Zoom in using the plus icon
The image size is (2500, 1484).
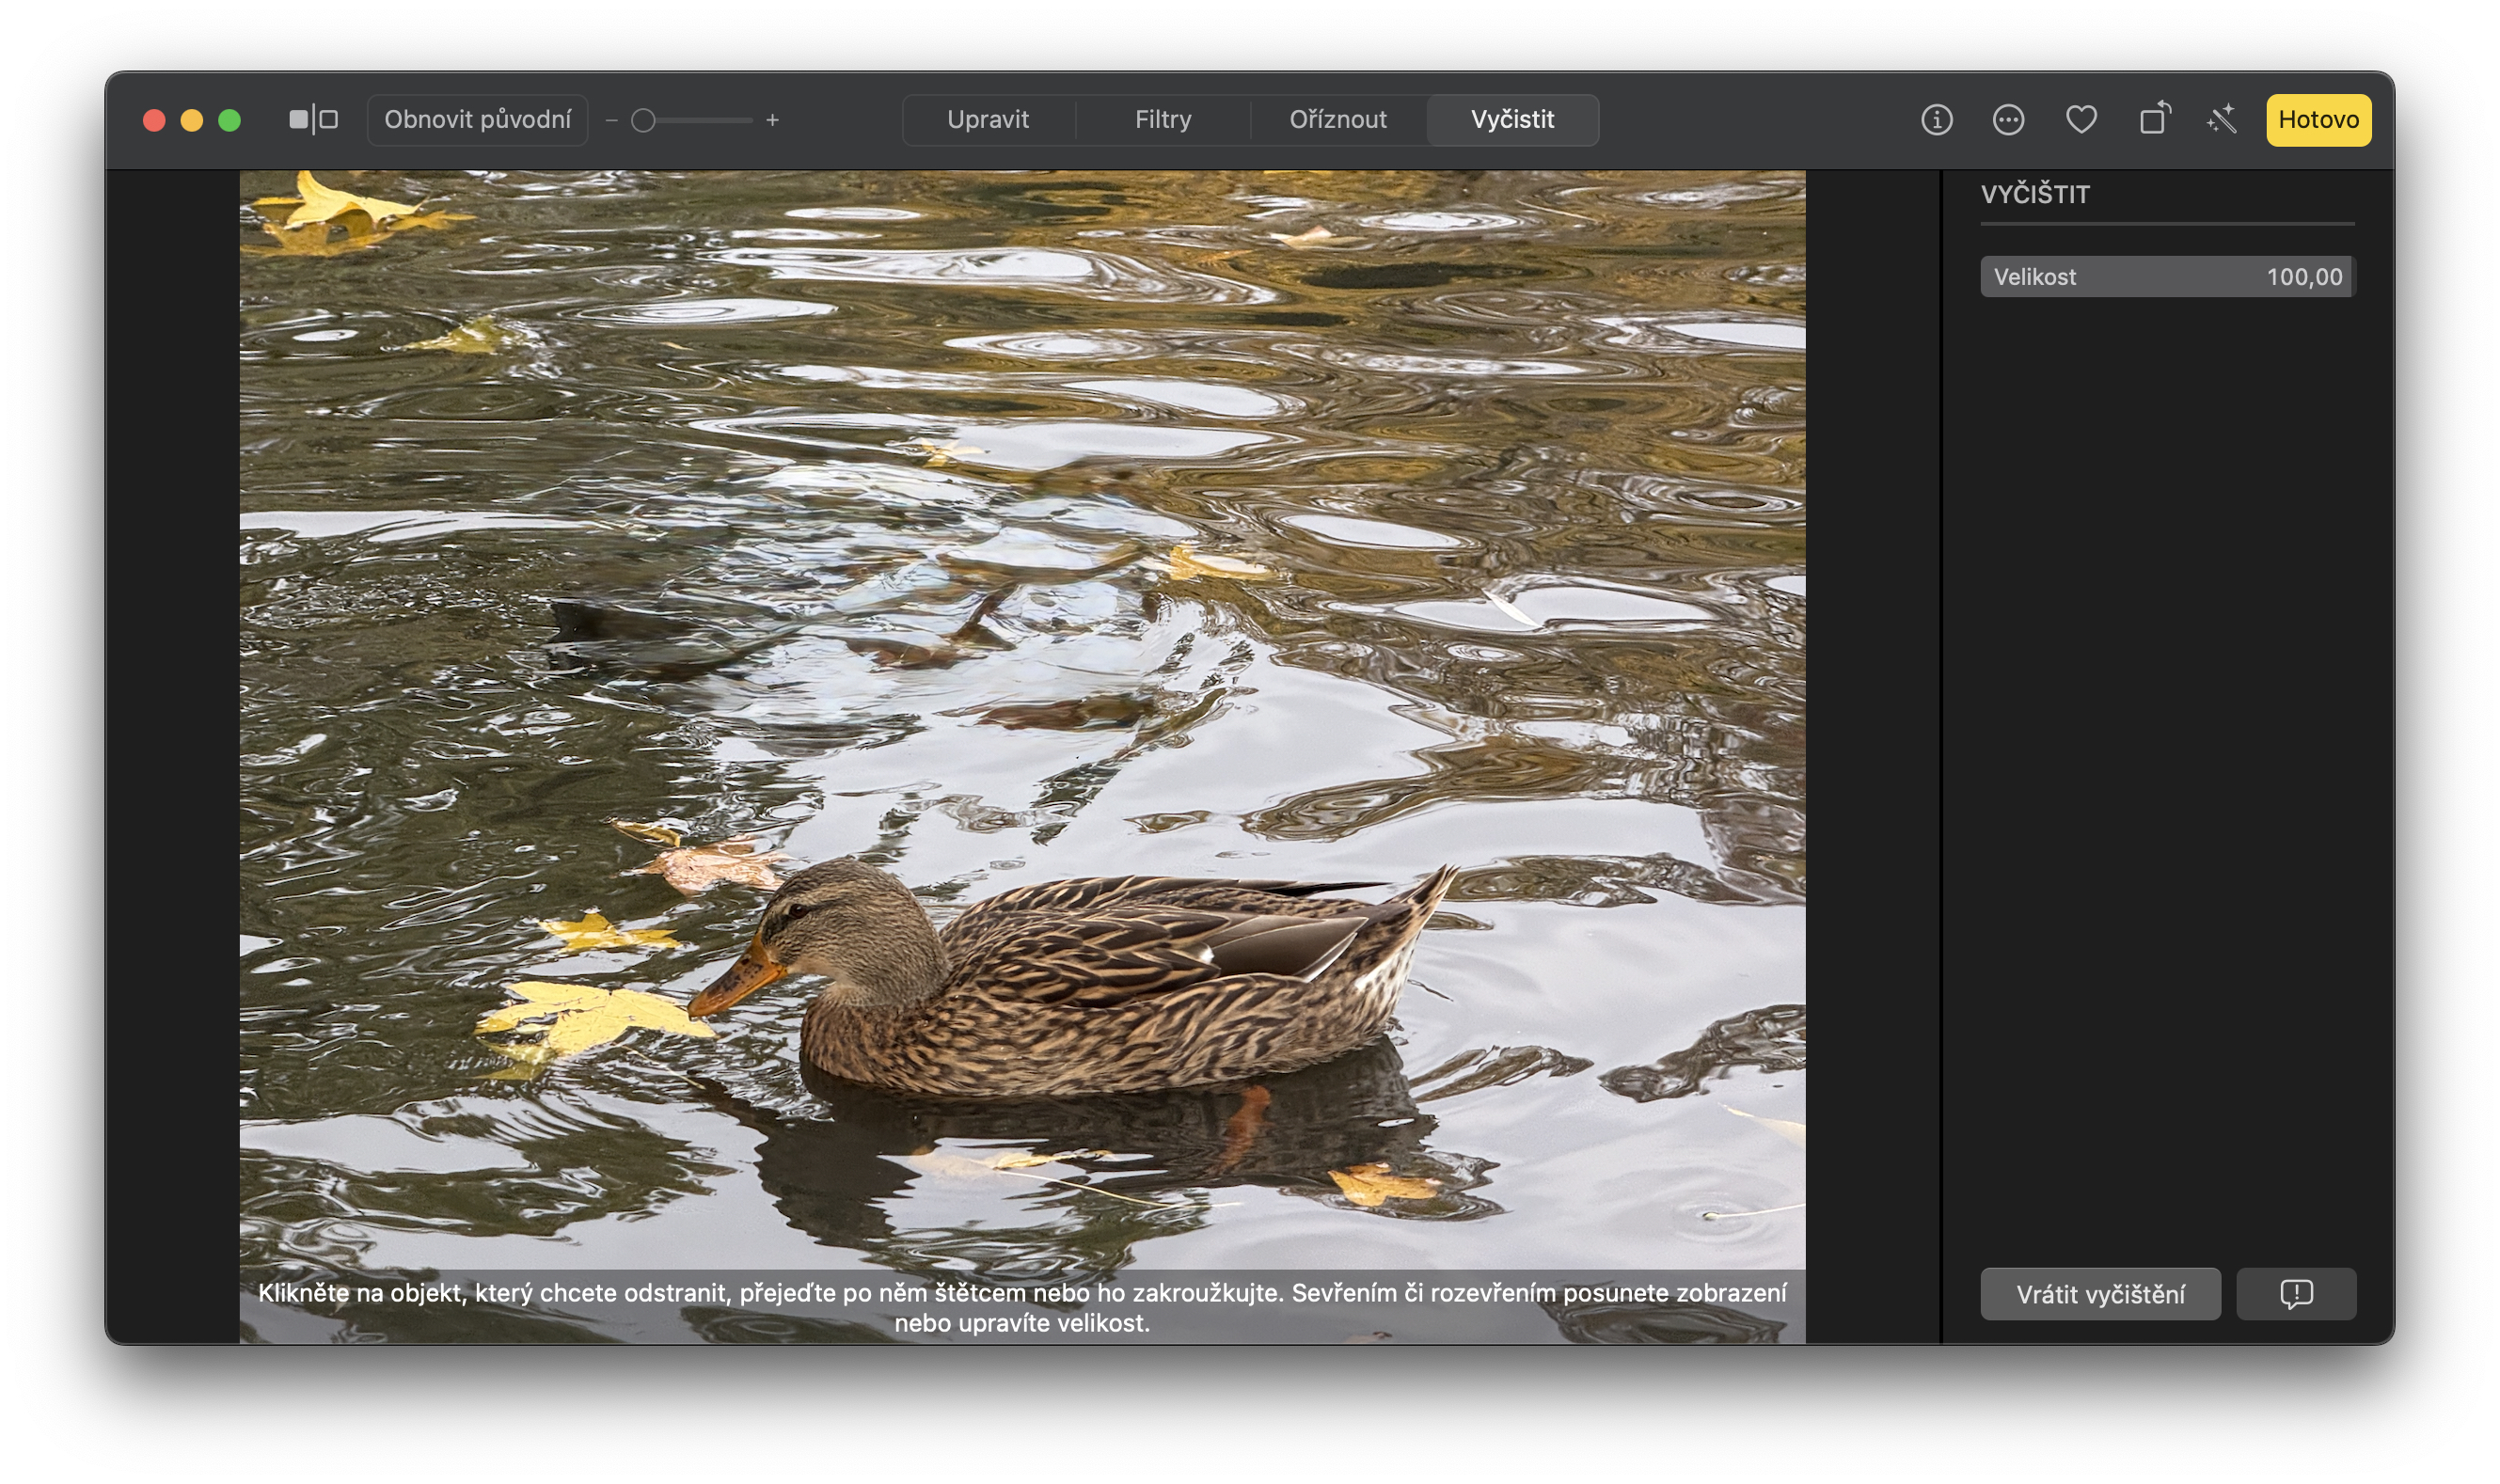coord(772,119)
